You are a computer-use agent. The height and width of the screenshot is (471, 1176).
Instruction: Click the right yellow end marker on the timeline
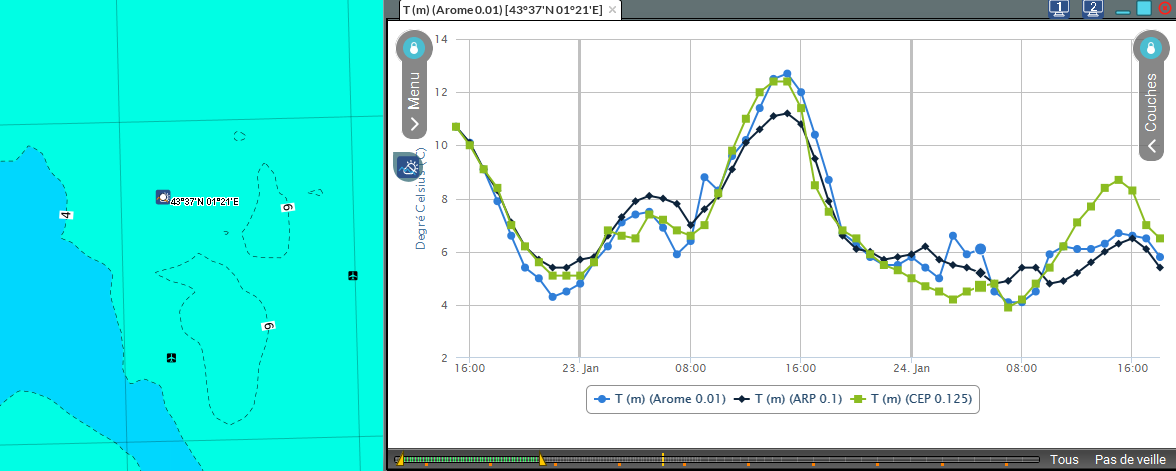(x=542, y=459)
